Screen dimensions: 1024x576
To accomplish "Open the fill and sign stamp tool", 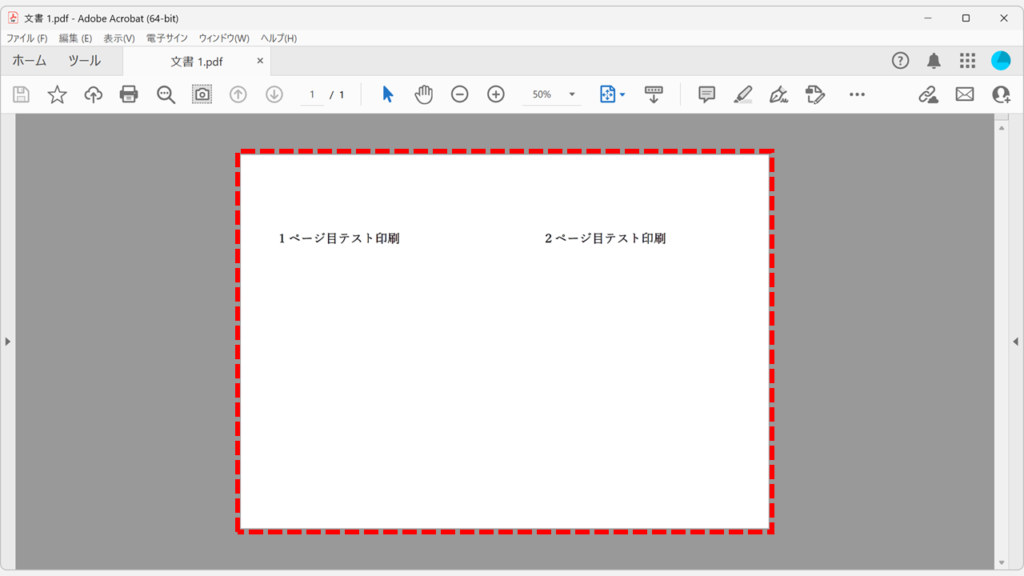I will 815,95.
